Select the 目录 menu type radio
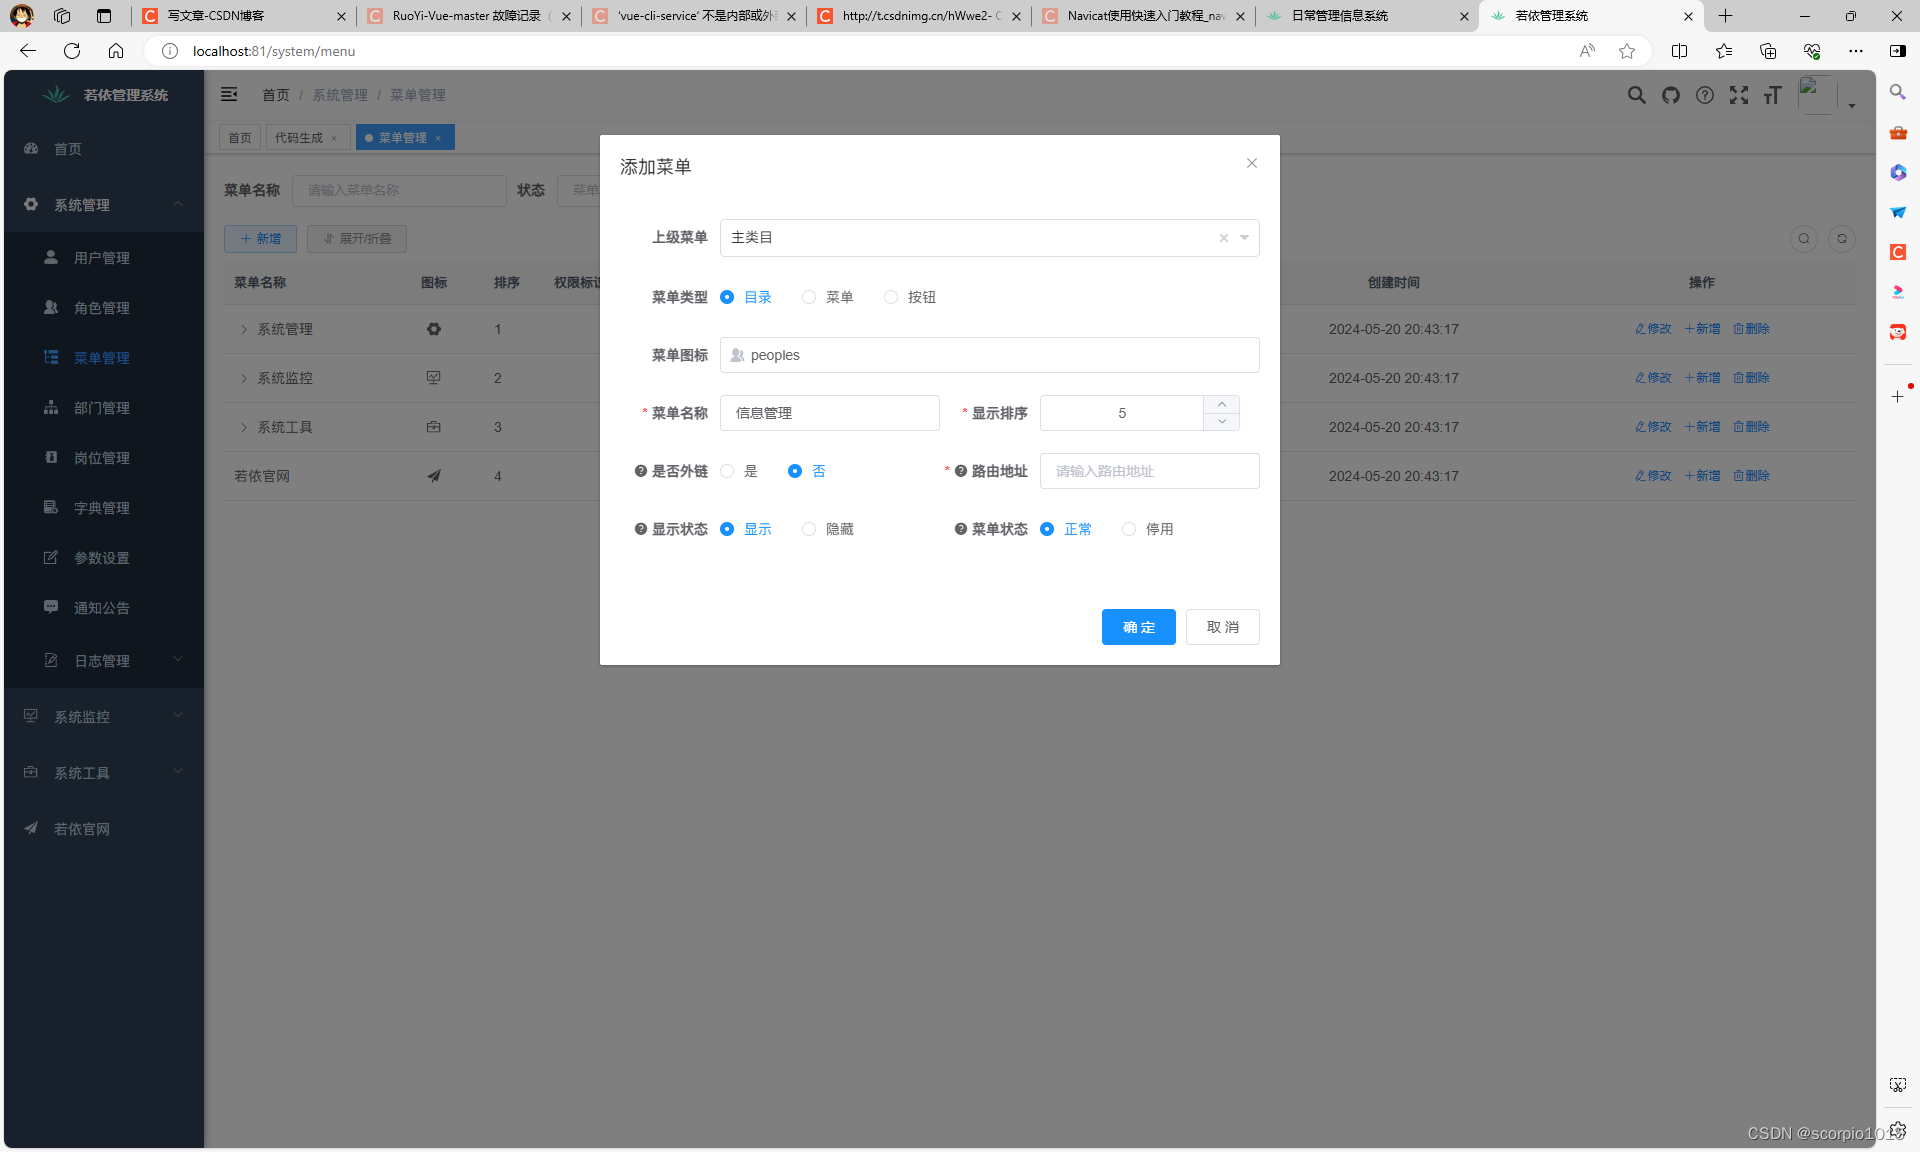The height and width of the screenshot is (1152, 1920). (x=746, y=297)
